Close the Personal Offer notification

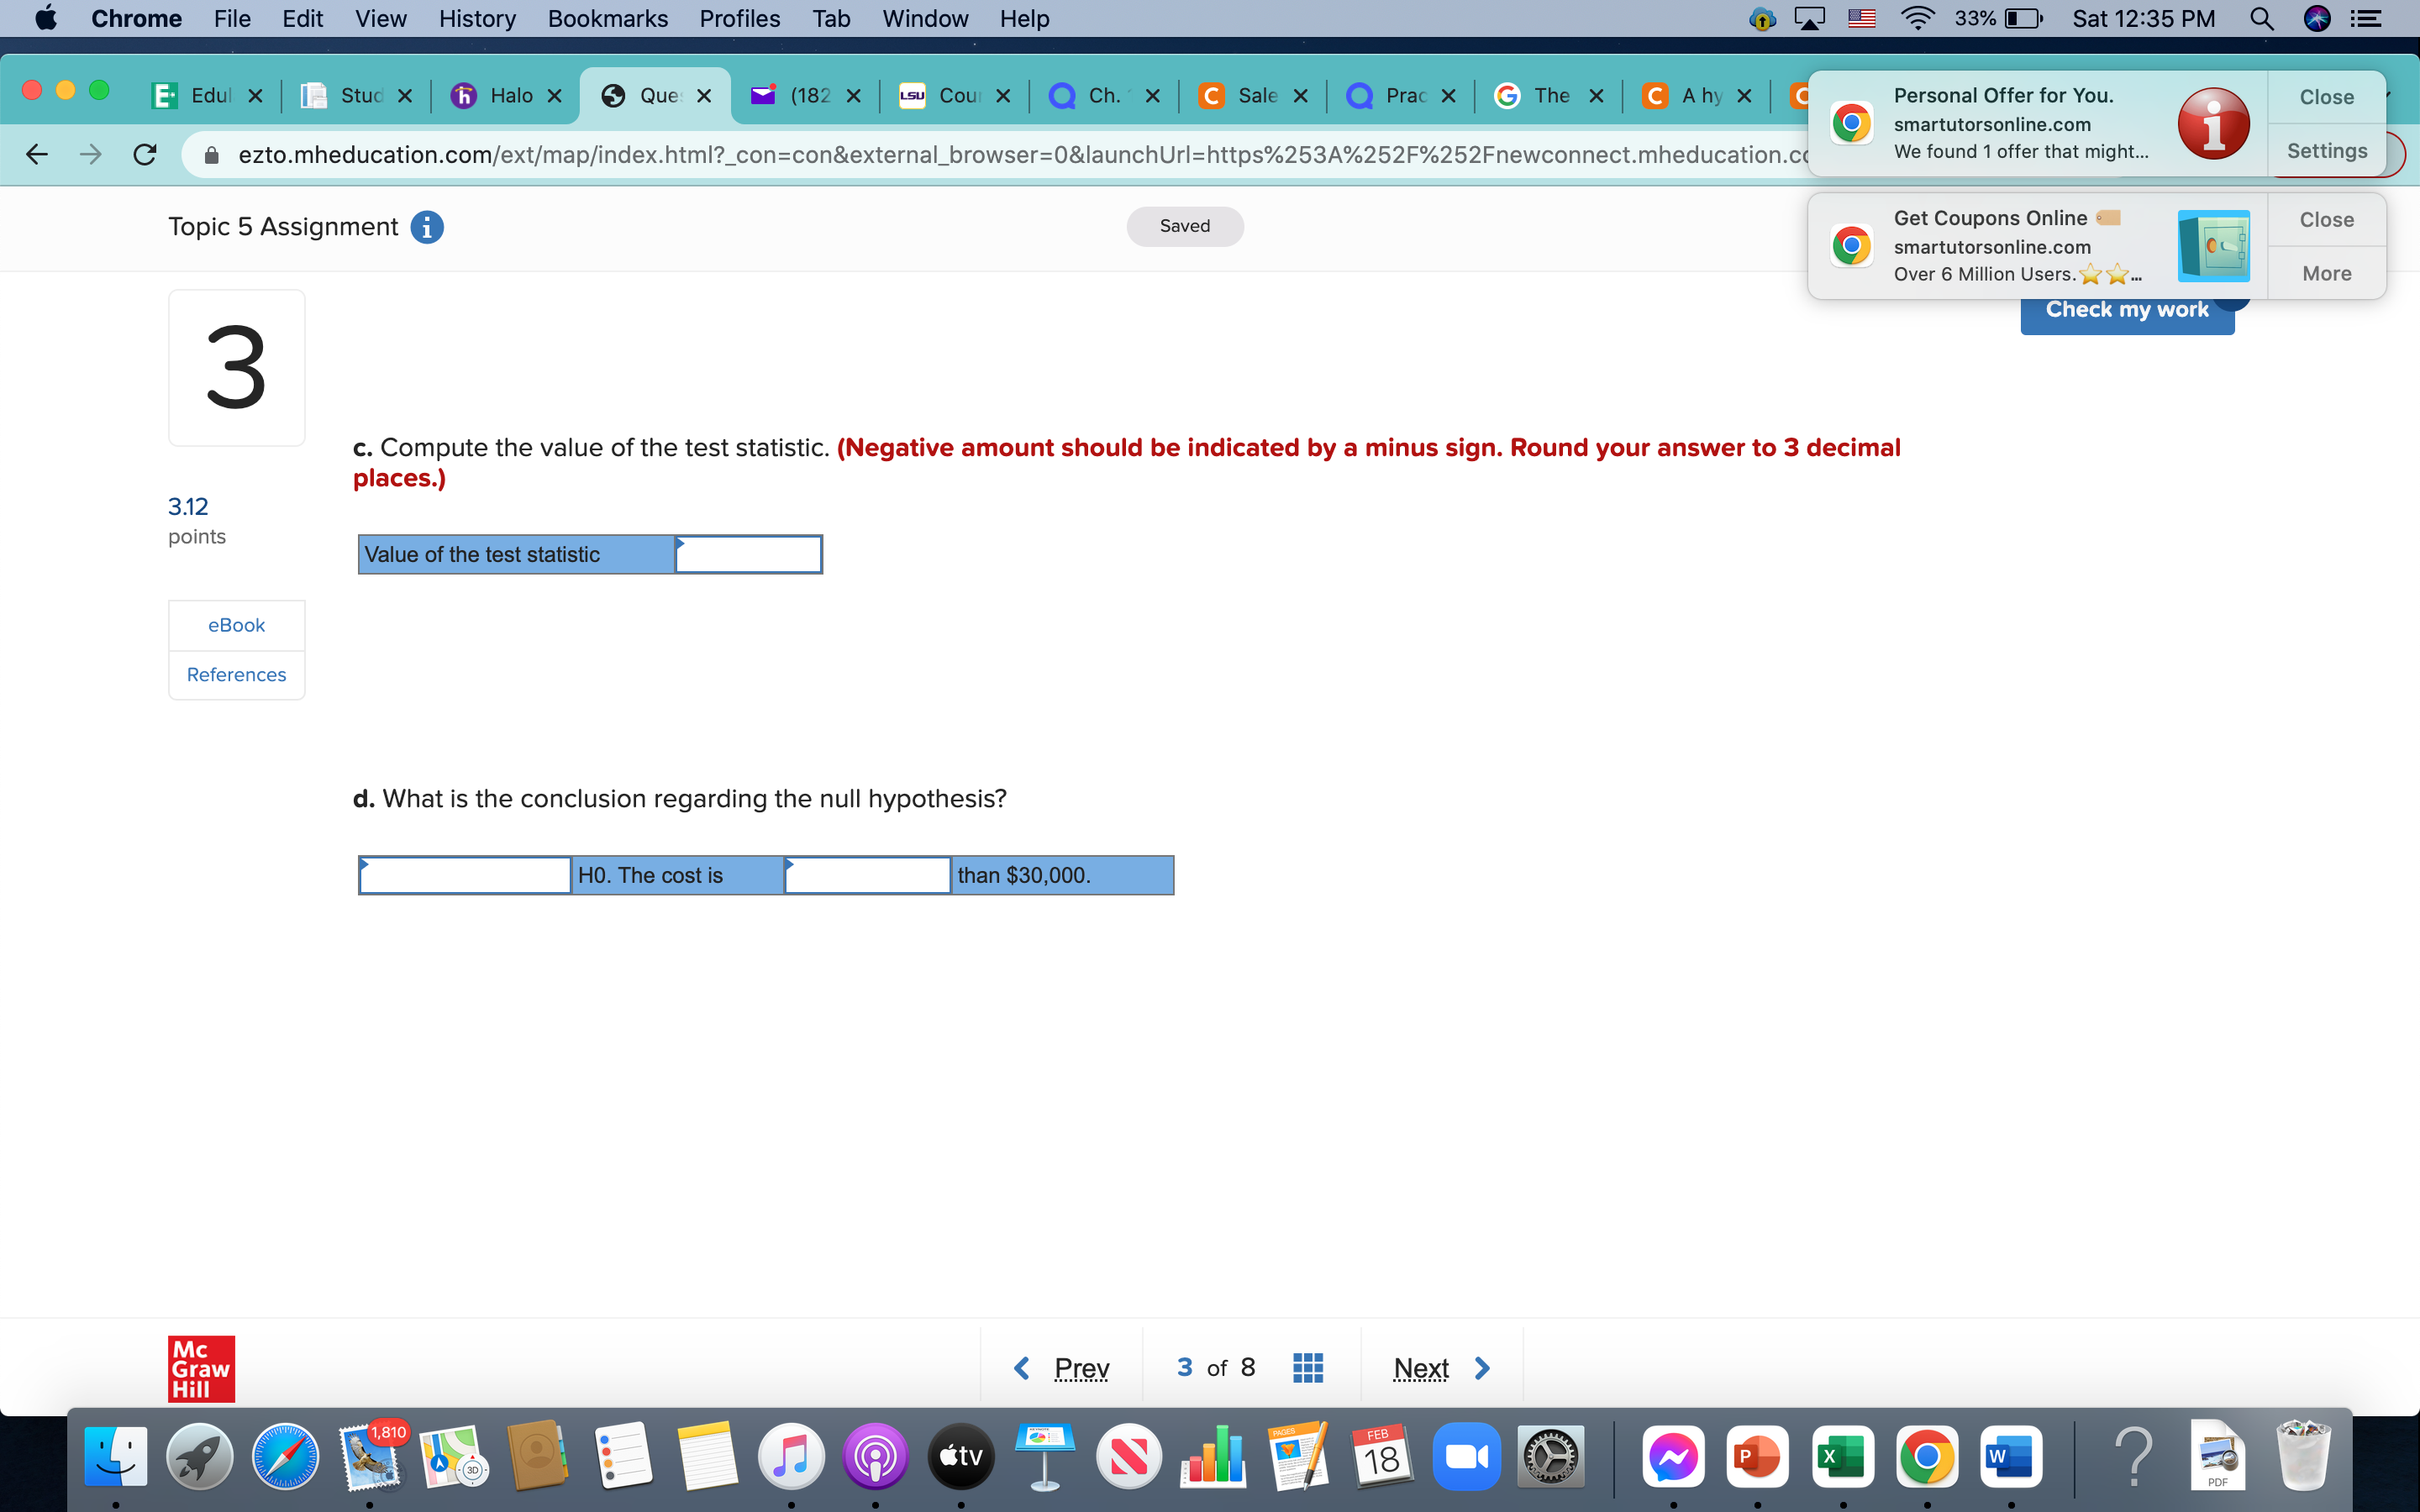click(2326, 97)
